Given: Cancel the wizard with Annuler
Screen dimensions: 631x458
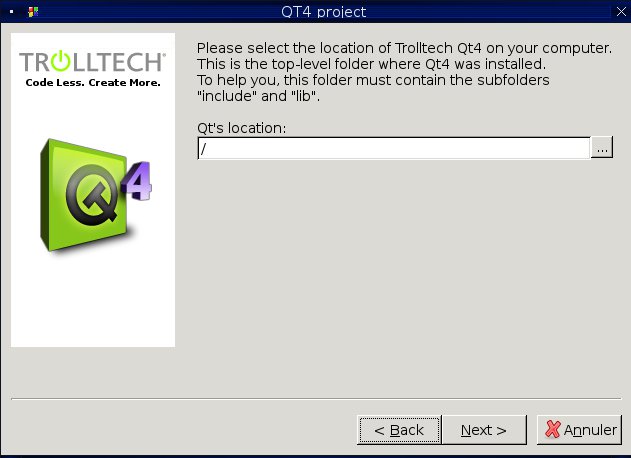Looking at the screenshot, I should [579, 430].
